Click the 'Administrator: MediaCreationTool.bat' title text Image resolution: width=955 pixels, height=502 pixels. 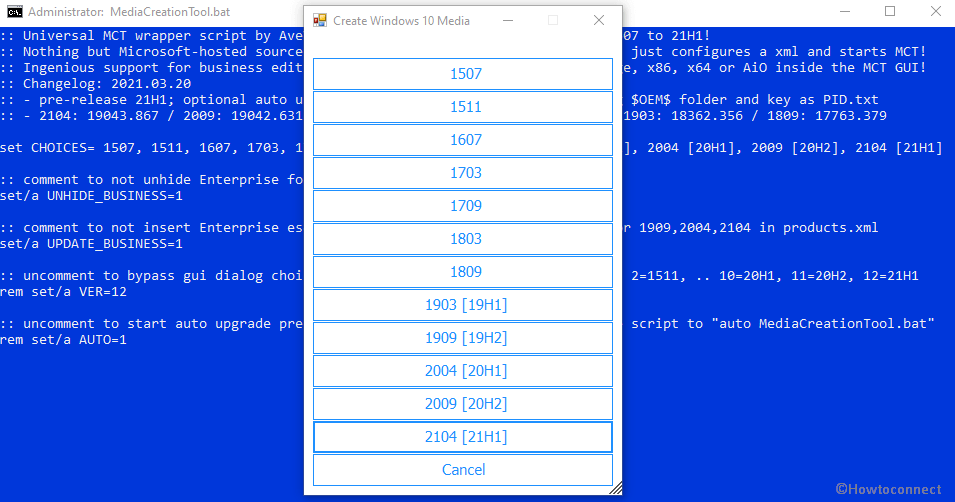point(129,12)
